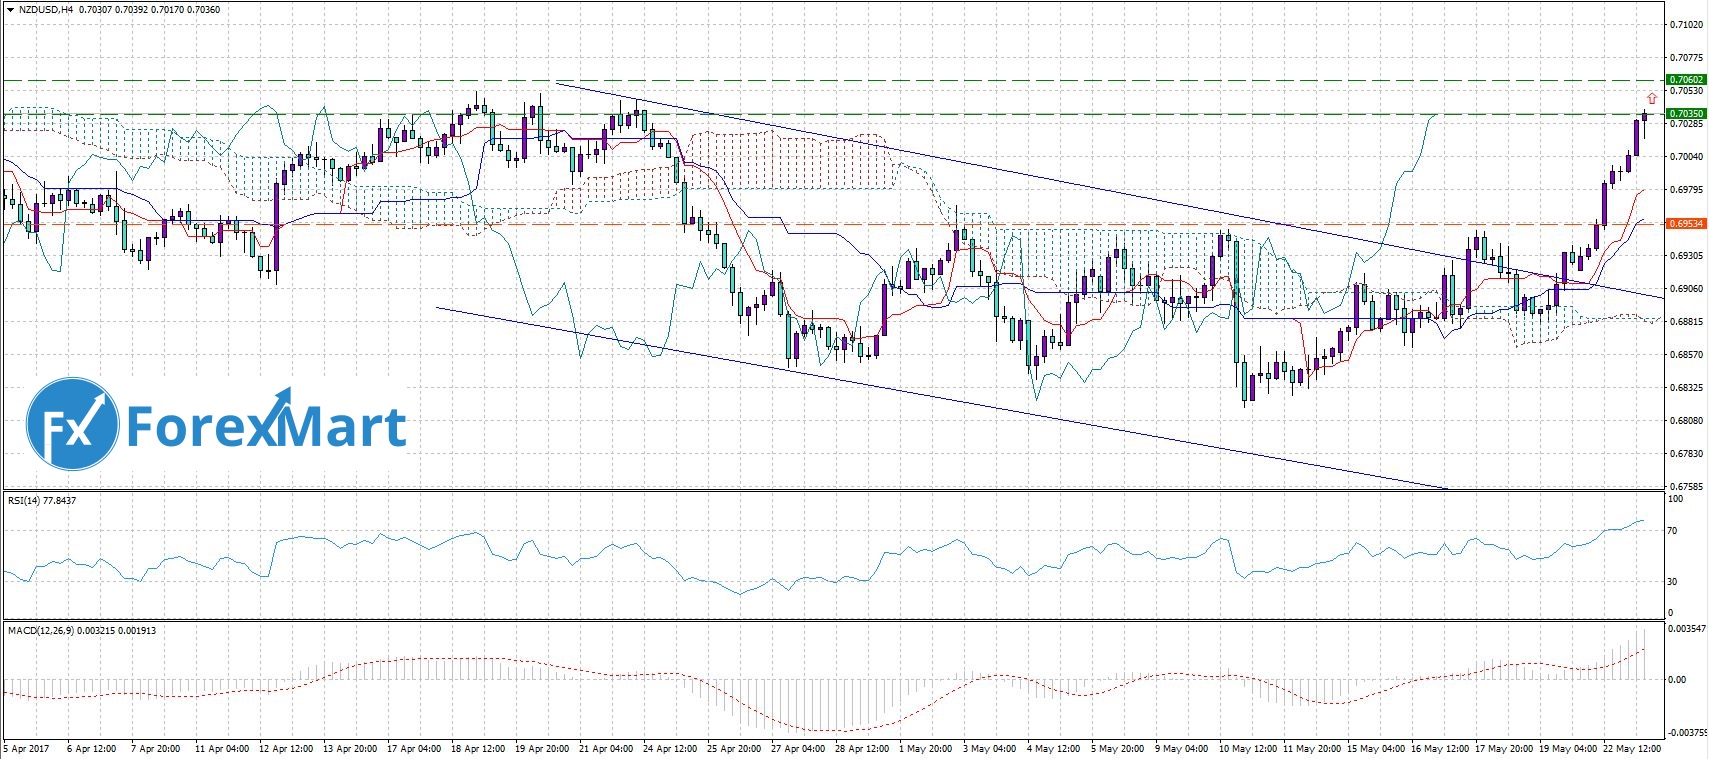Click the RSI scale value 70
Image resolution: width=1709 pixels, height=759 pixels.
pyautogui.click(x=1672, y=531)
